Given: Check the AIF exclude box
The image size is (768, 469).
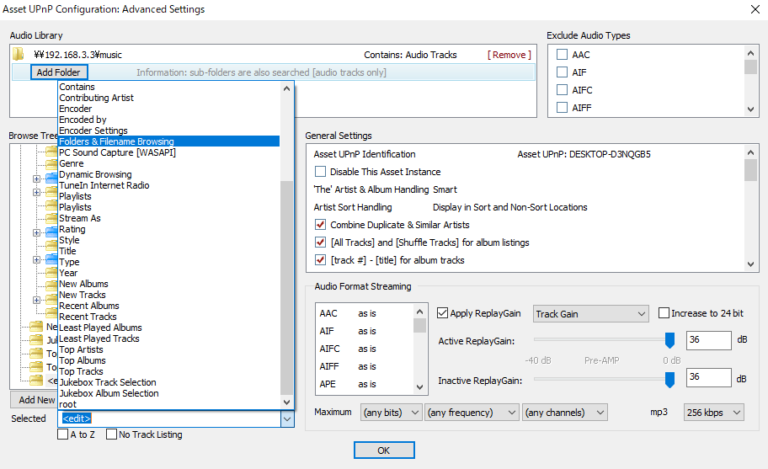Looking at the screenshot, I should click(562, 72).
